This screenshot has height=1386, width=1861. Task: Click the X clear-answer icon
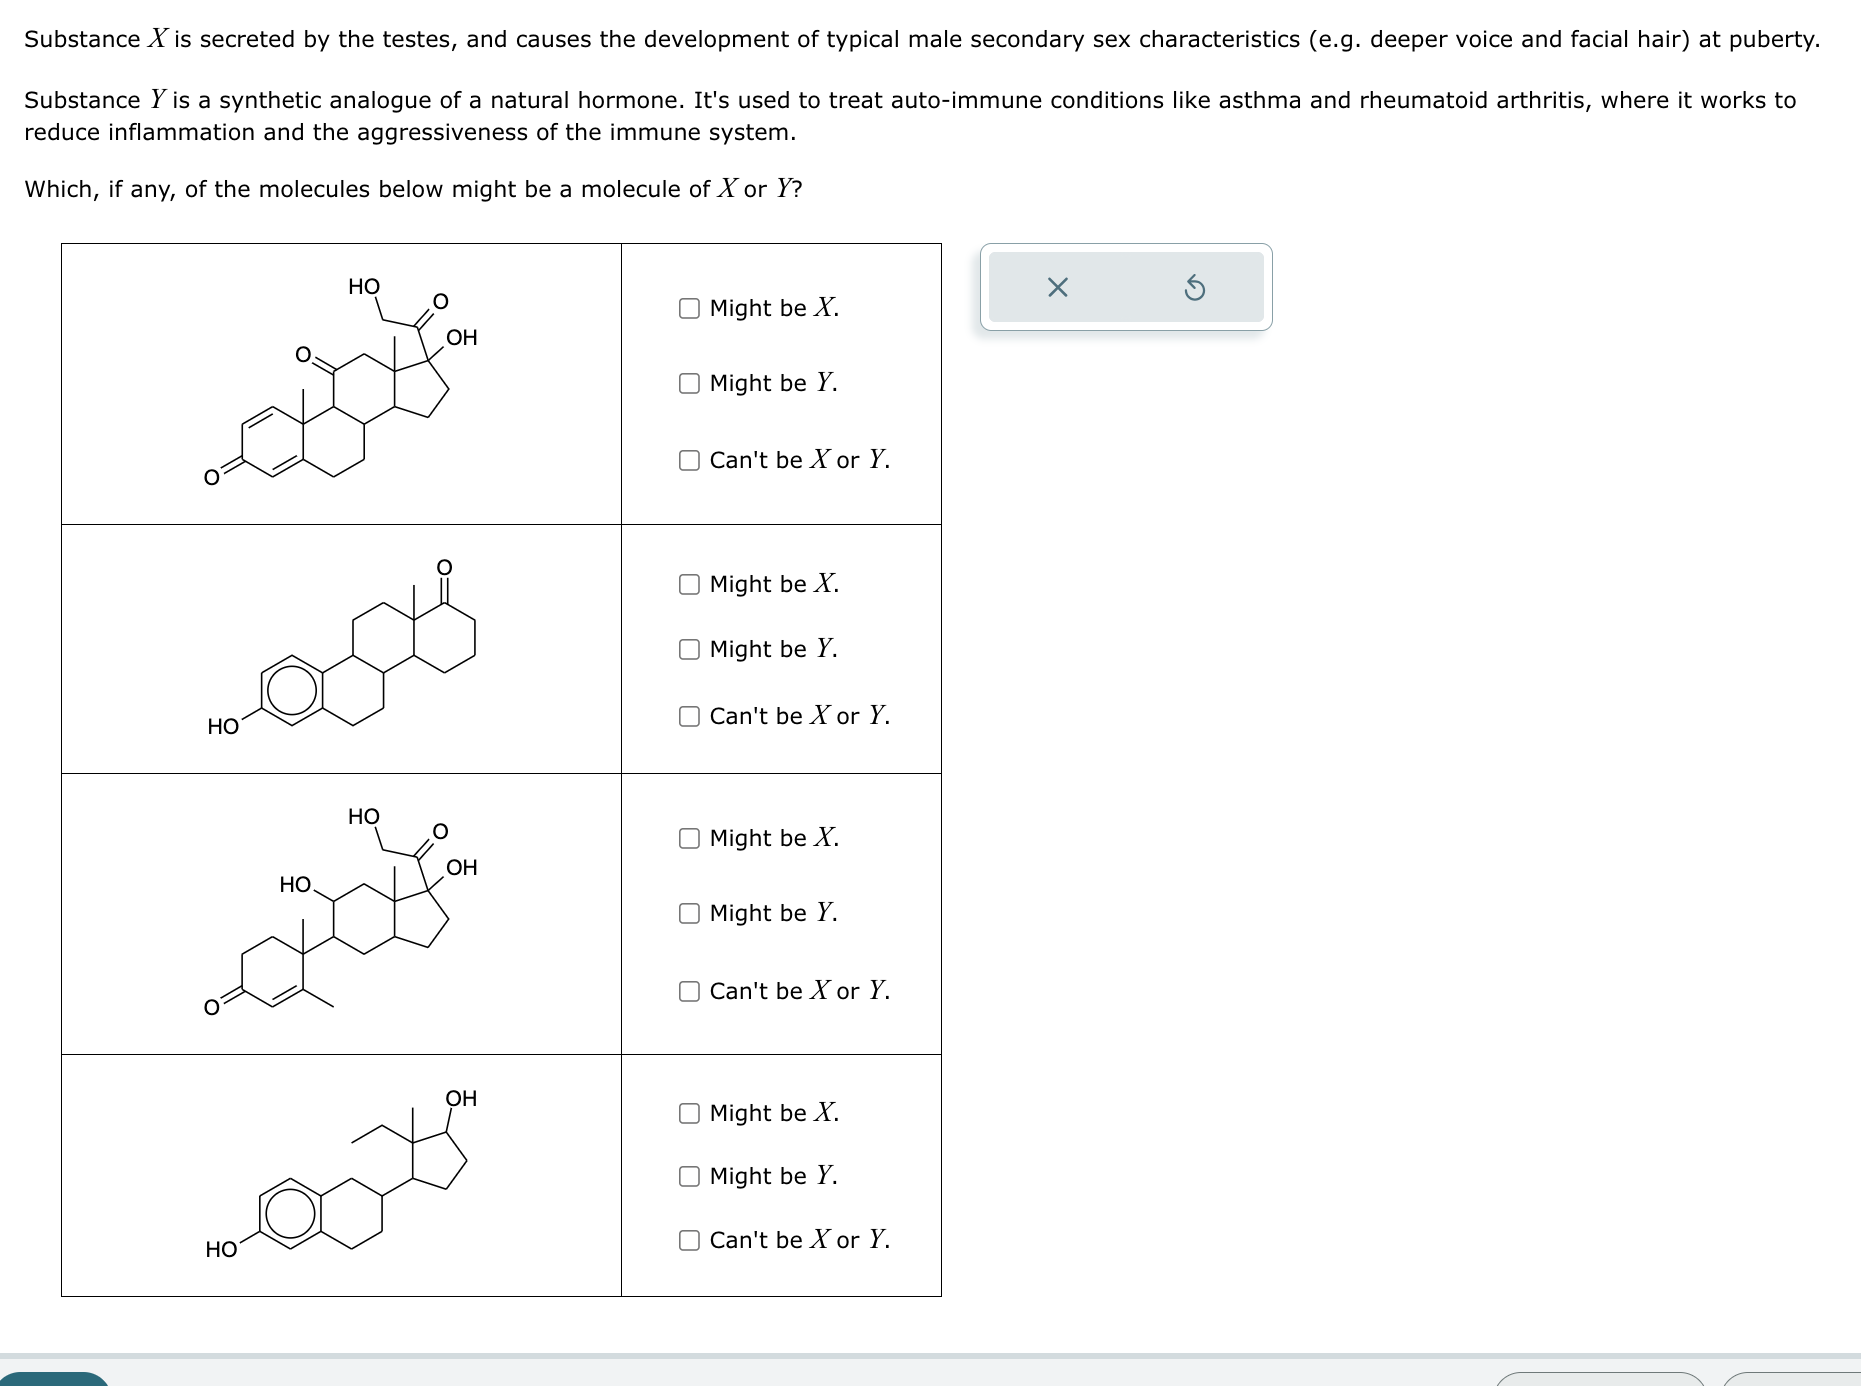[1057, 287]
